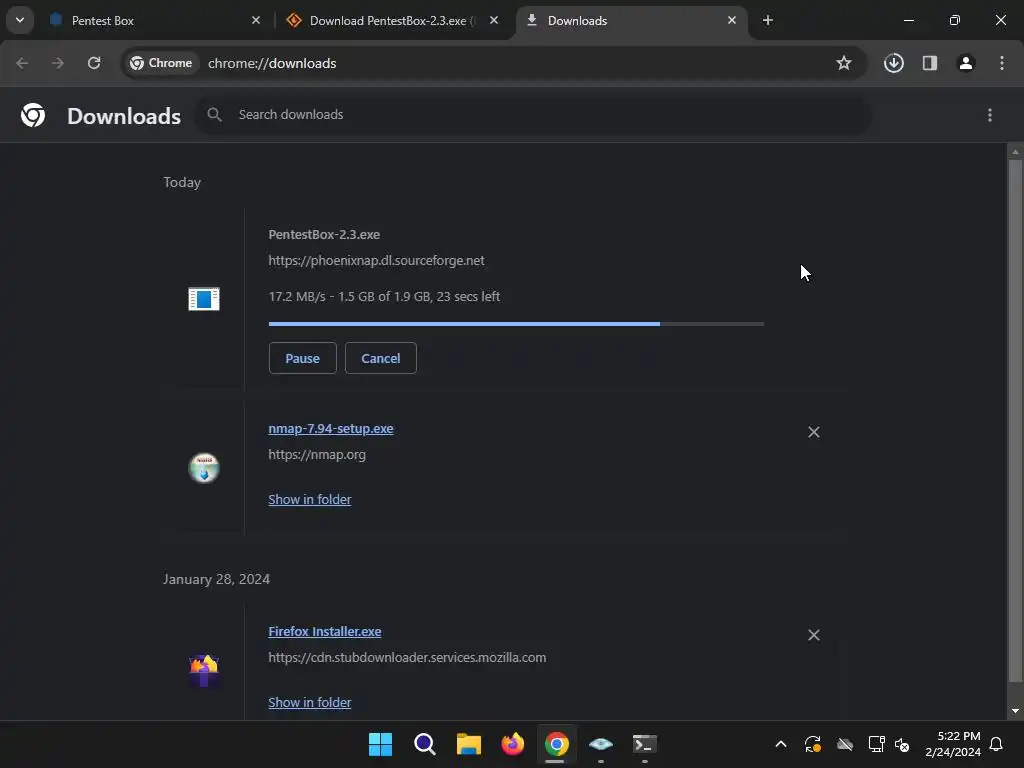Click the sync status tray icon
Screen dimensions: 1024x768
coord(812,744)
